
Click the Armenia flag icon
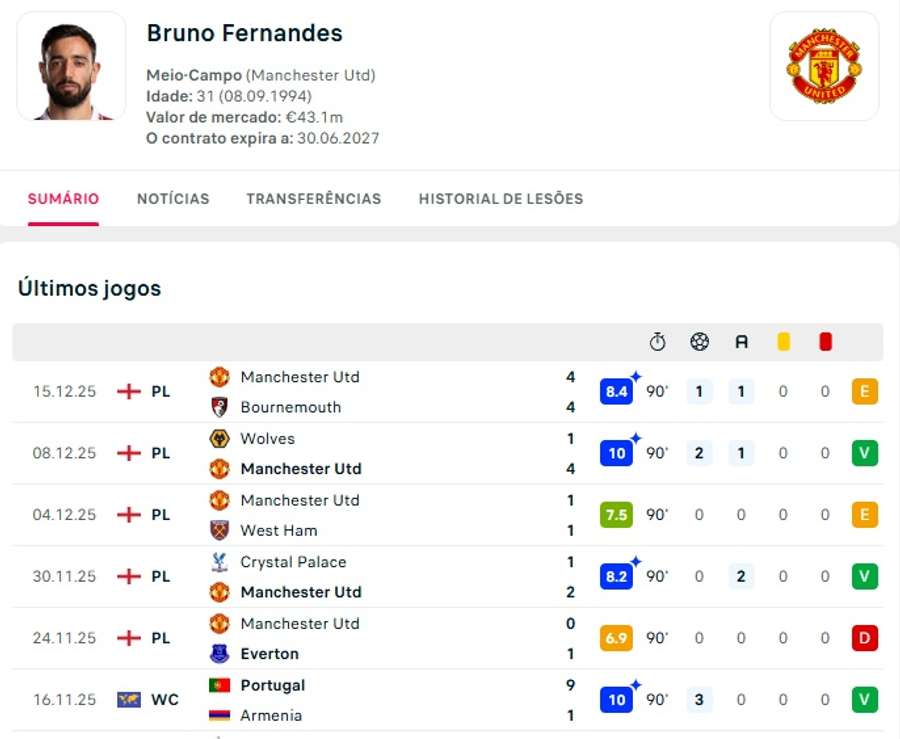pyautogui.click(x=221, y=715)
